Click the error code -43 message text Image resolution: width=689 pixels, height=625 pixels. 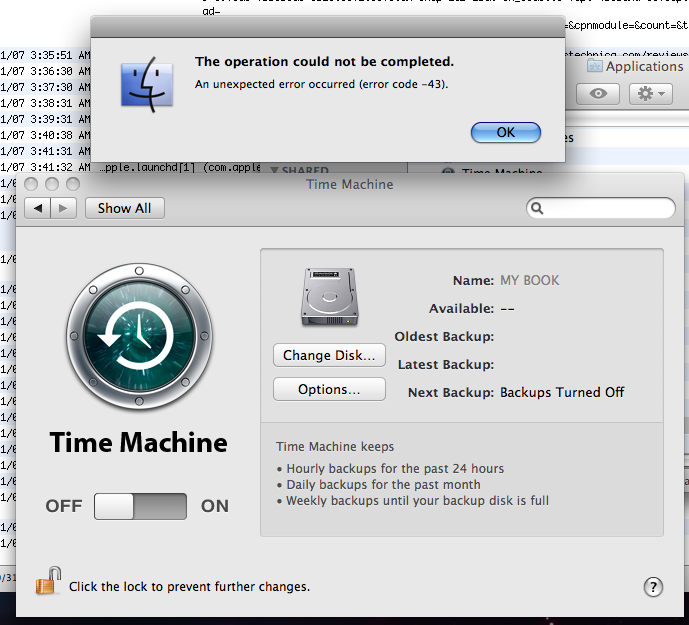tap(321, 84)
